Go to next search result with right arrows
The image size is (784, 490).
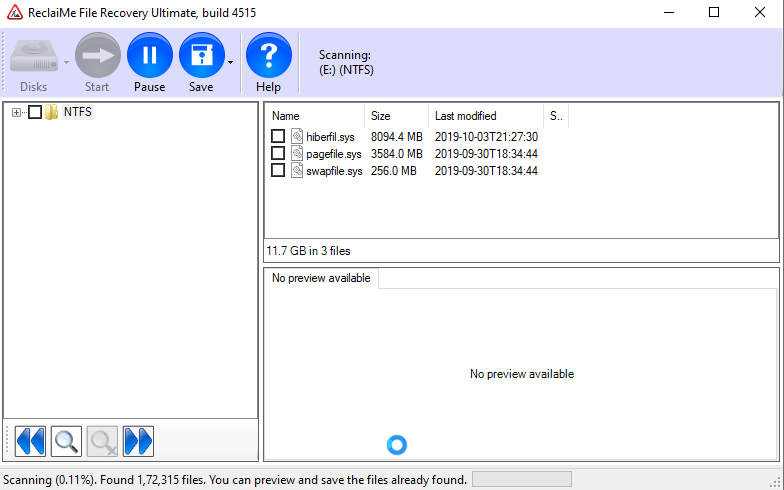pos(138,442)
